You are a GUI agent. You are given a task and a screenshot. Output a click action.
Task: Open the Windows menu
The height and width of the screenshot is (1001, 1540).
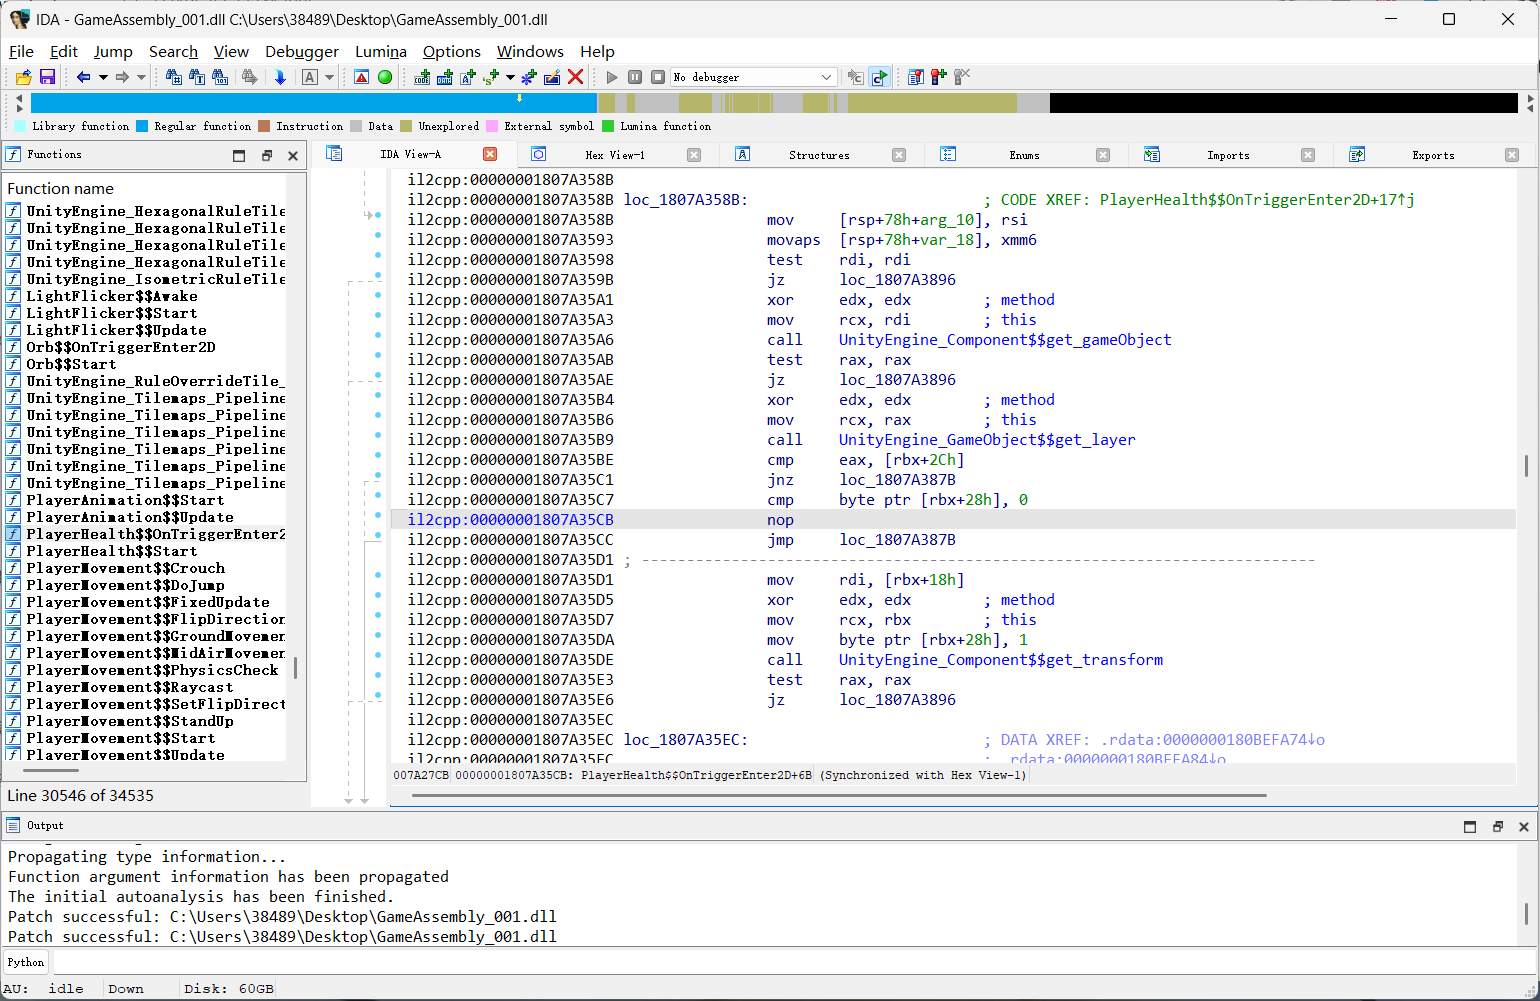(x=530, y=51)
